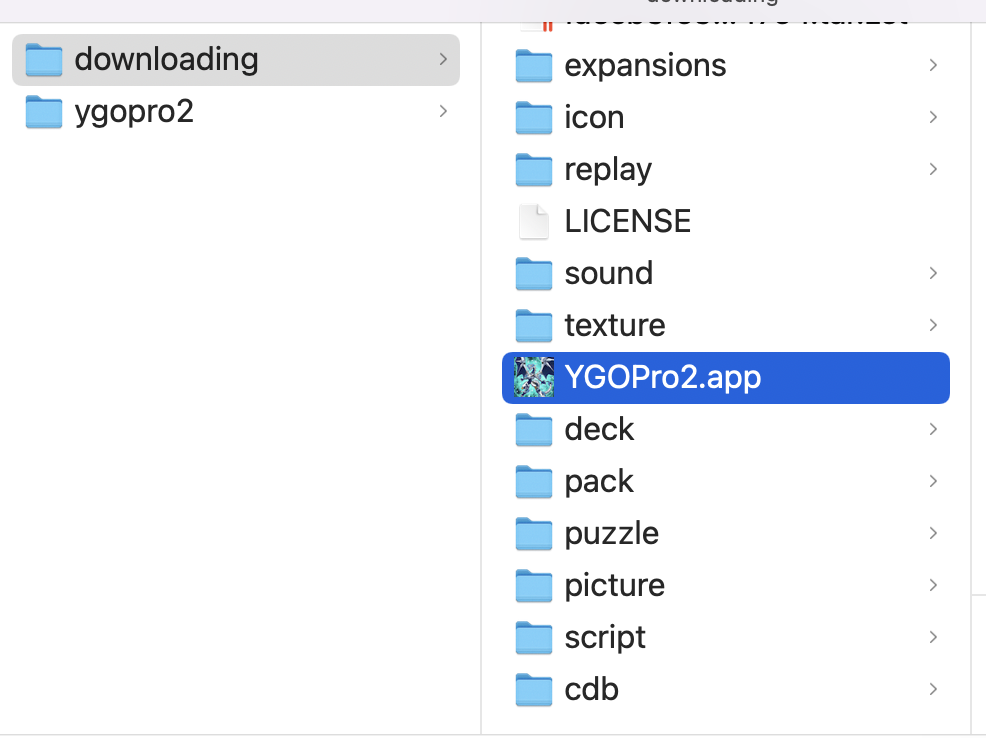Image resolution: width=986 pixels, height=738 pixels.
Task: Select the "LICENSE" file name
Action: click(628, 221)
